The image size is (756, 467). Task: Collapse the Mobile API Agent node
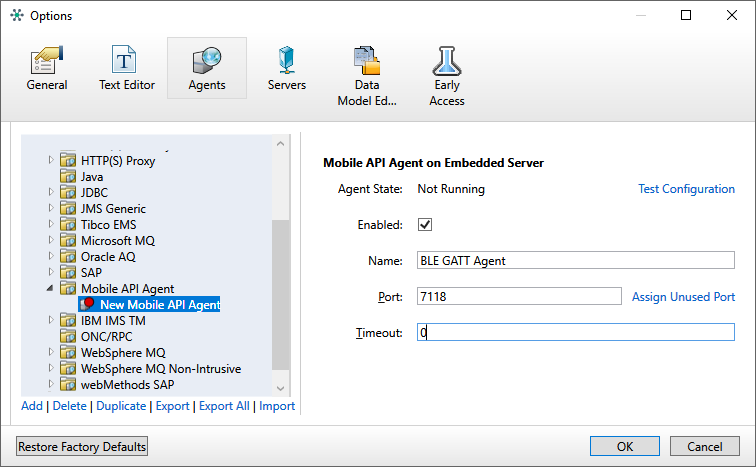pos(52,288)
